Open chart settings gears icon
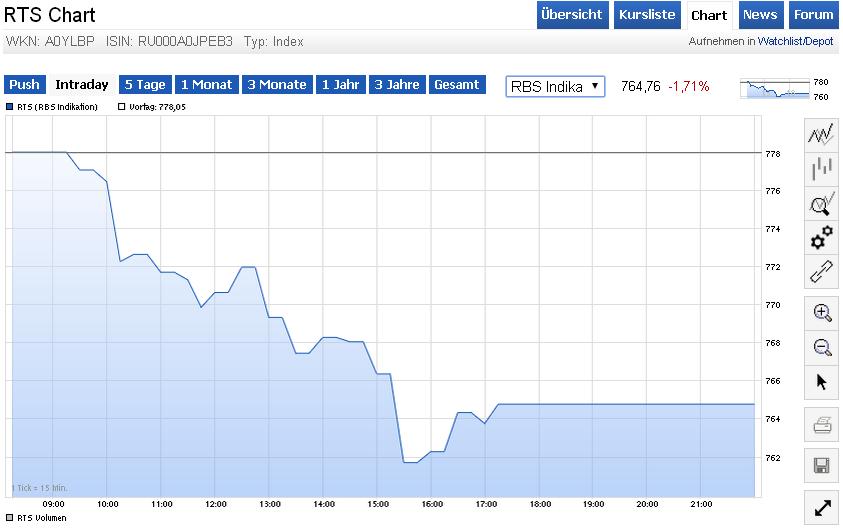843x530 pixels. tap(821, 237)
